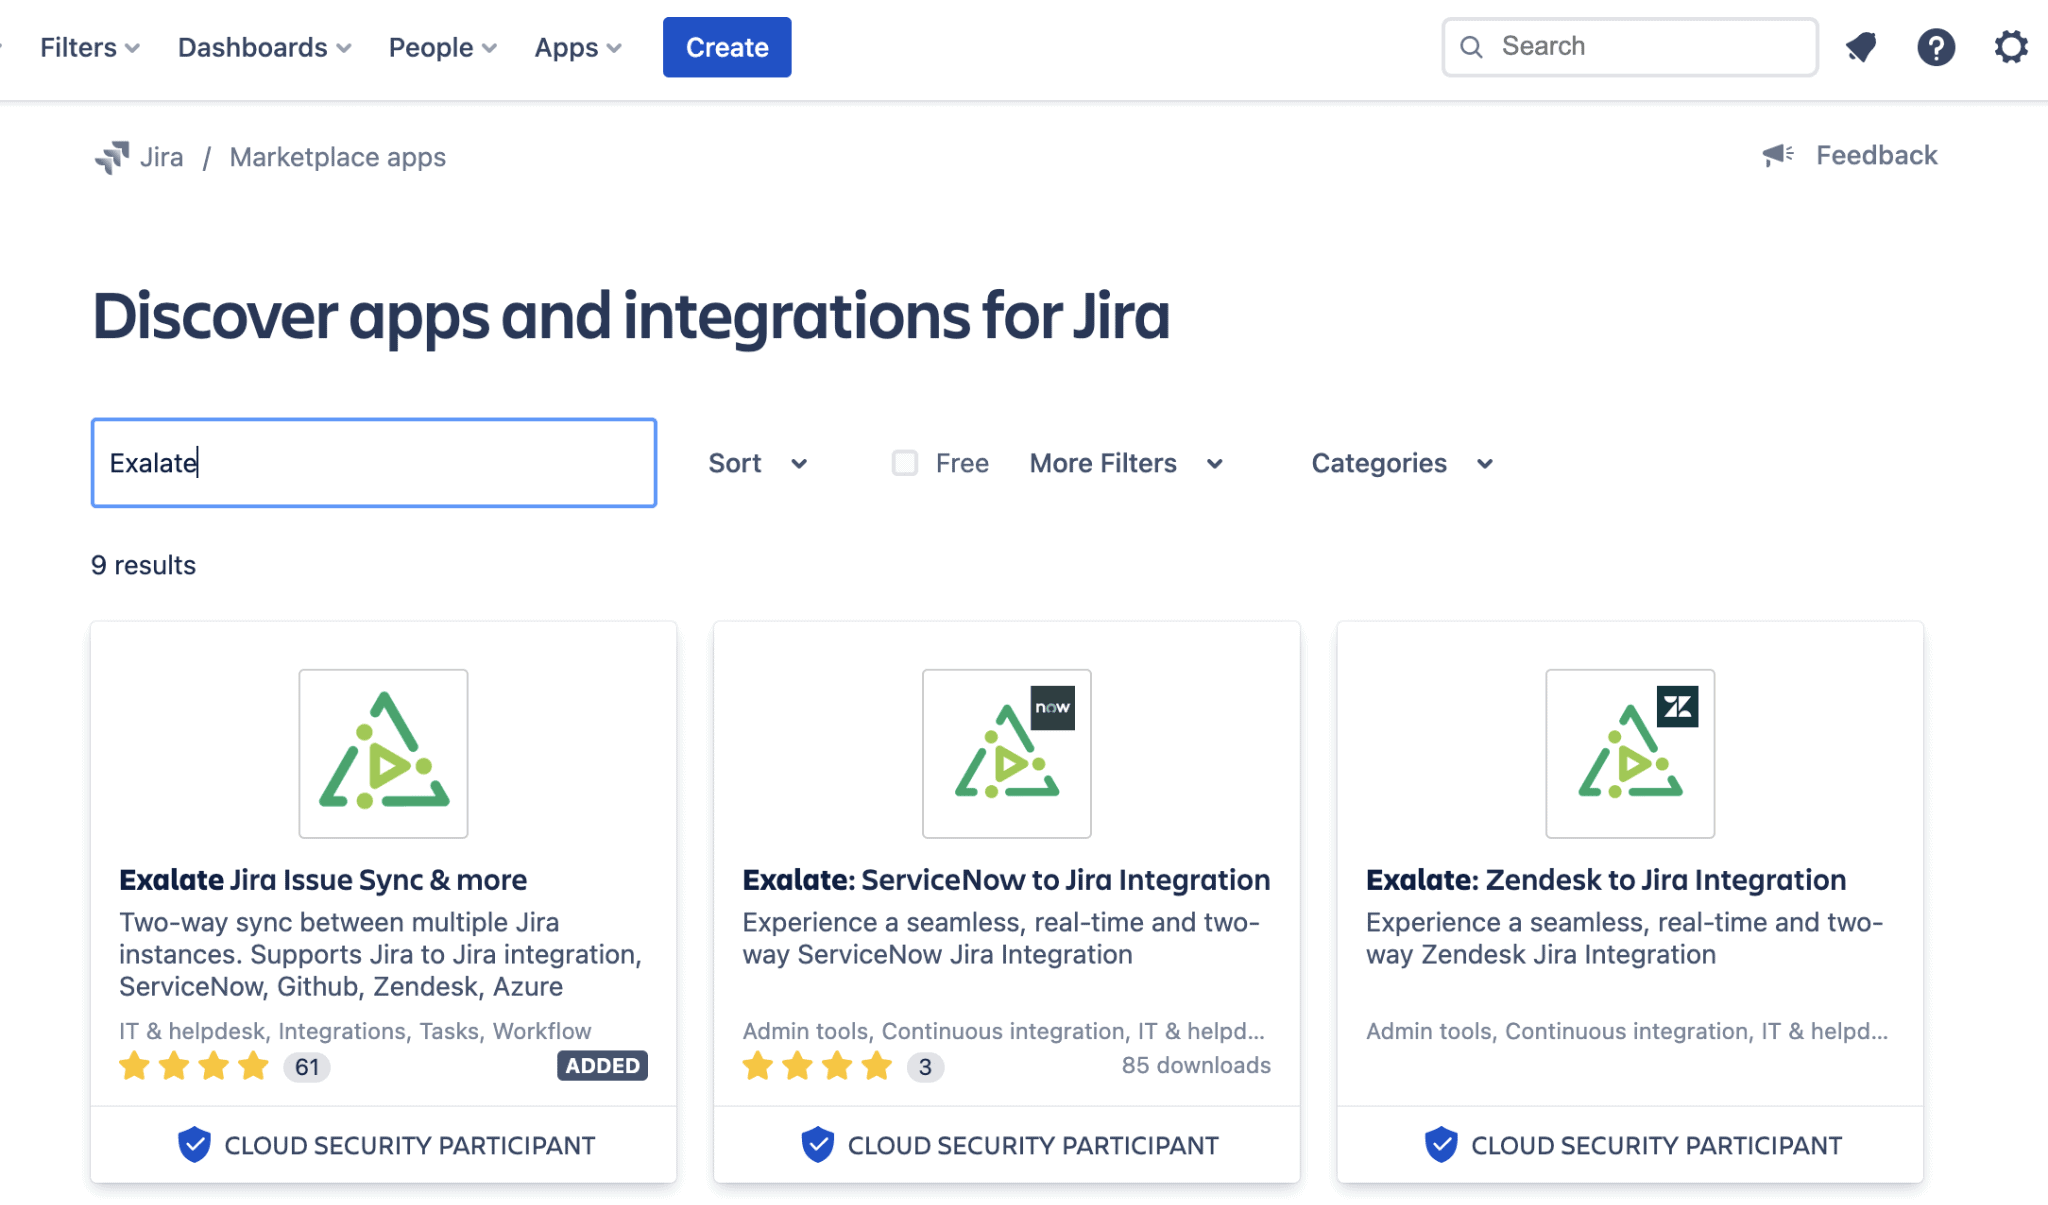Screen dimensions: 2048x1205
Task: Enable the Free checkbox filter
Action: click(905, 463)
